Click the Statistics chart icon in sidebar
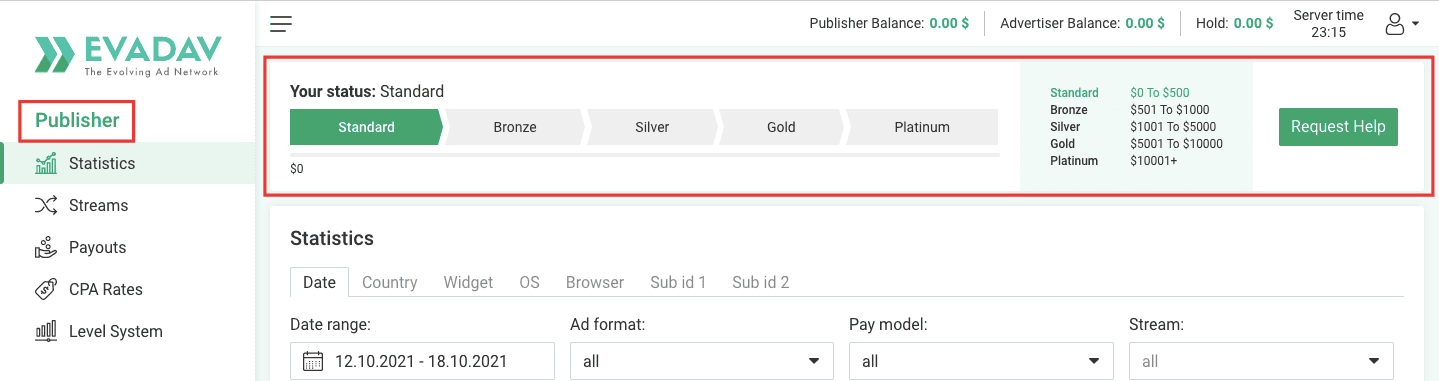Screen dimensions: 1439x381 click(x=46, y=163)
